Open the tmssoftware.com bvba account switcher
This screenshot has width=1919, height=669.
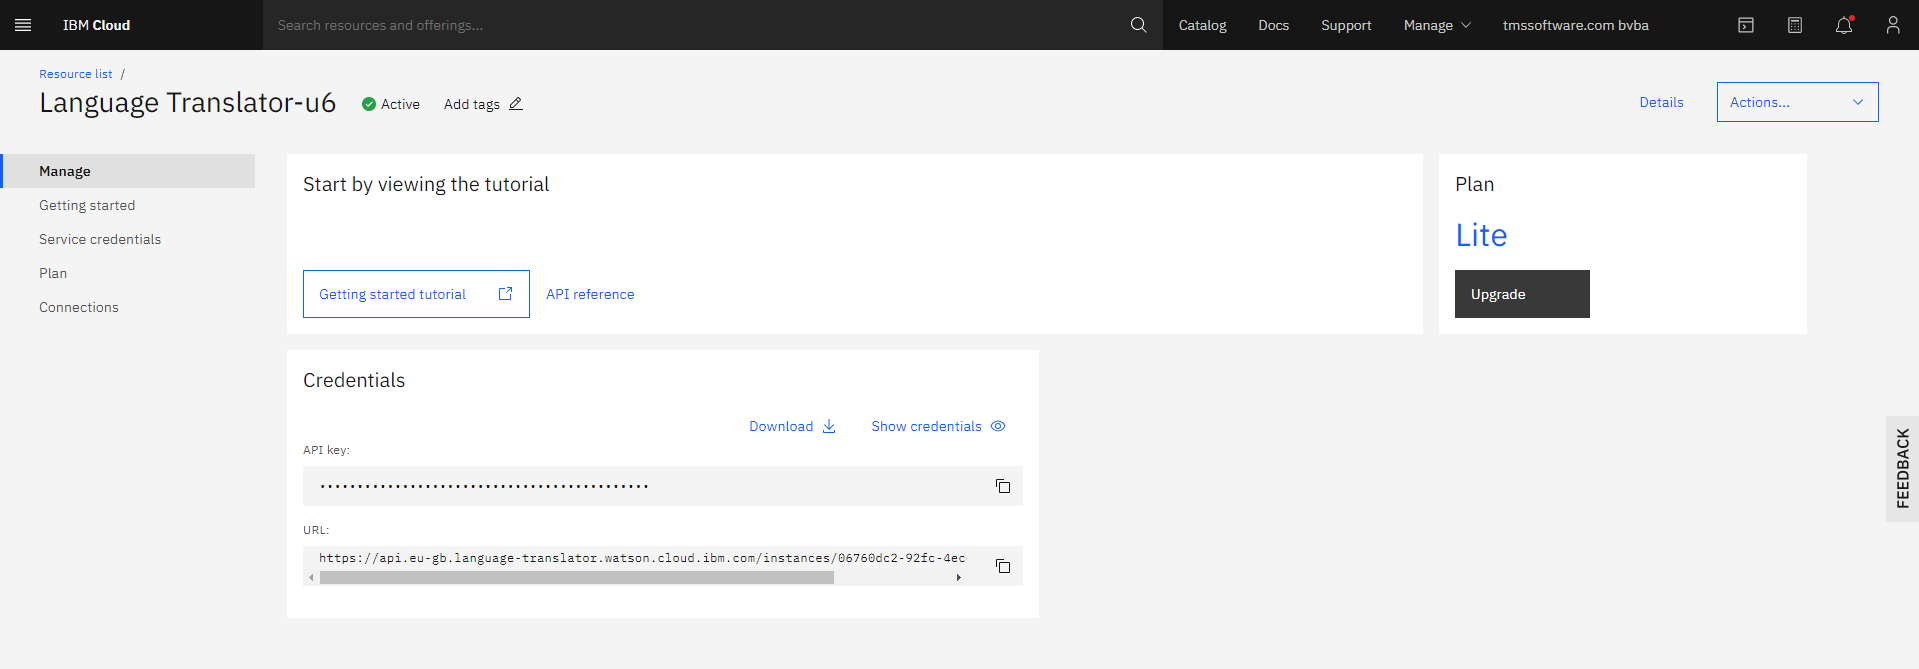(x=1575, y=25)
